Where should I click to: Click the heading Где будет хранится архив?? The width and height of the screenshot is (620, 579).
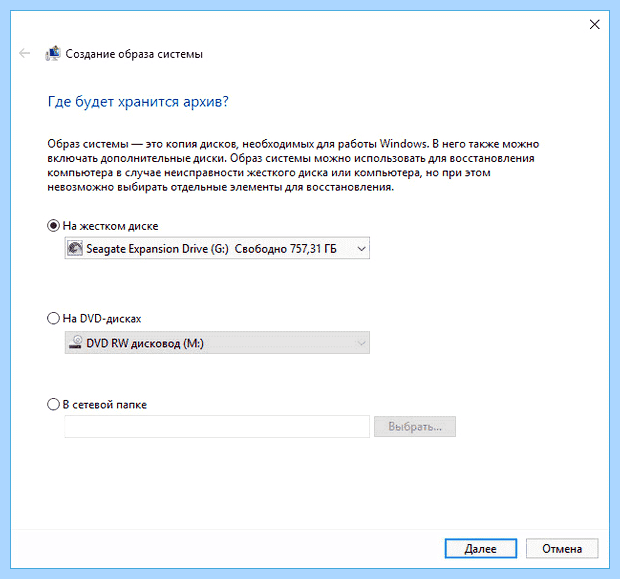[138, 102]
